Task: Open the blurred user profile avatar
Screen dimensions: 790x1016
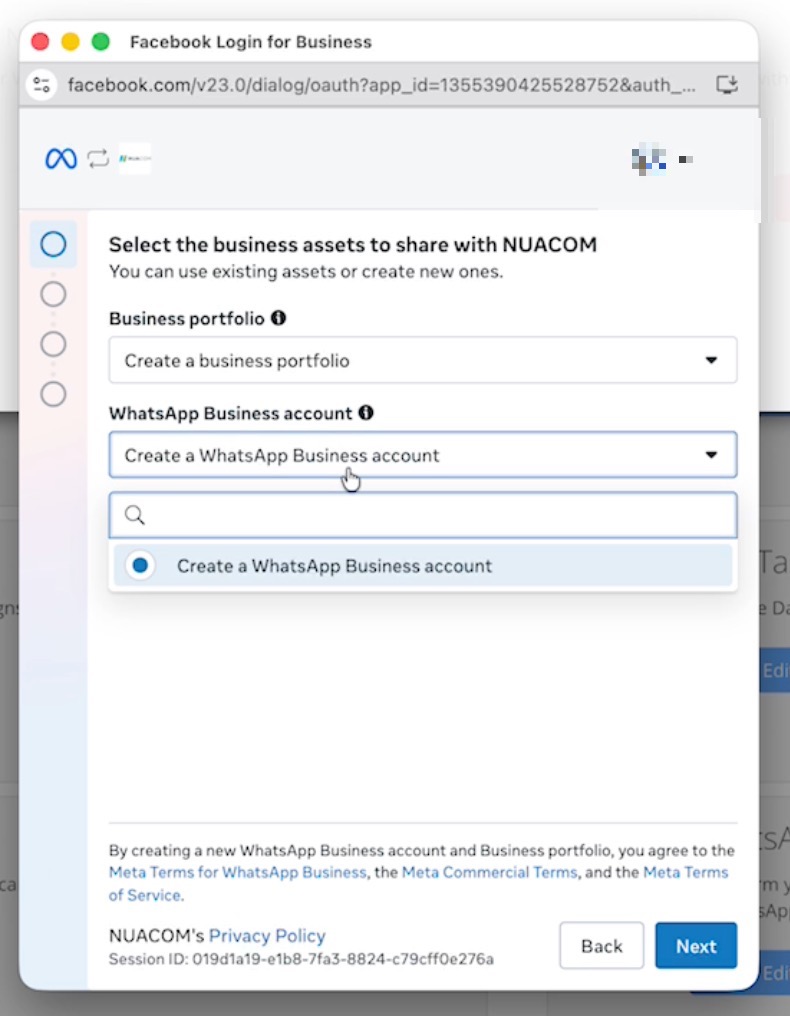Action: point(649,160)
